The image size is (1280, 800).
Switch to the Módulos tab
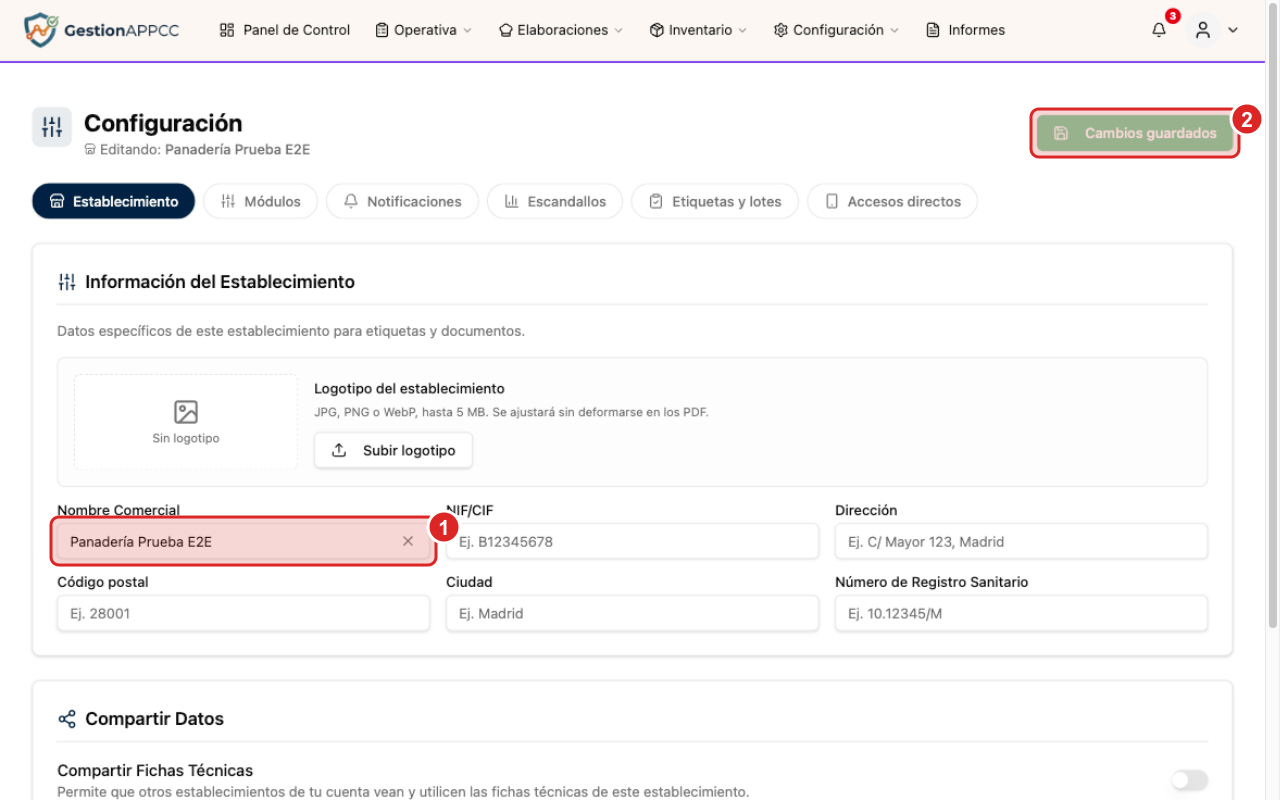260,201
